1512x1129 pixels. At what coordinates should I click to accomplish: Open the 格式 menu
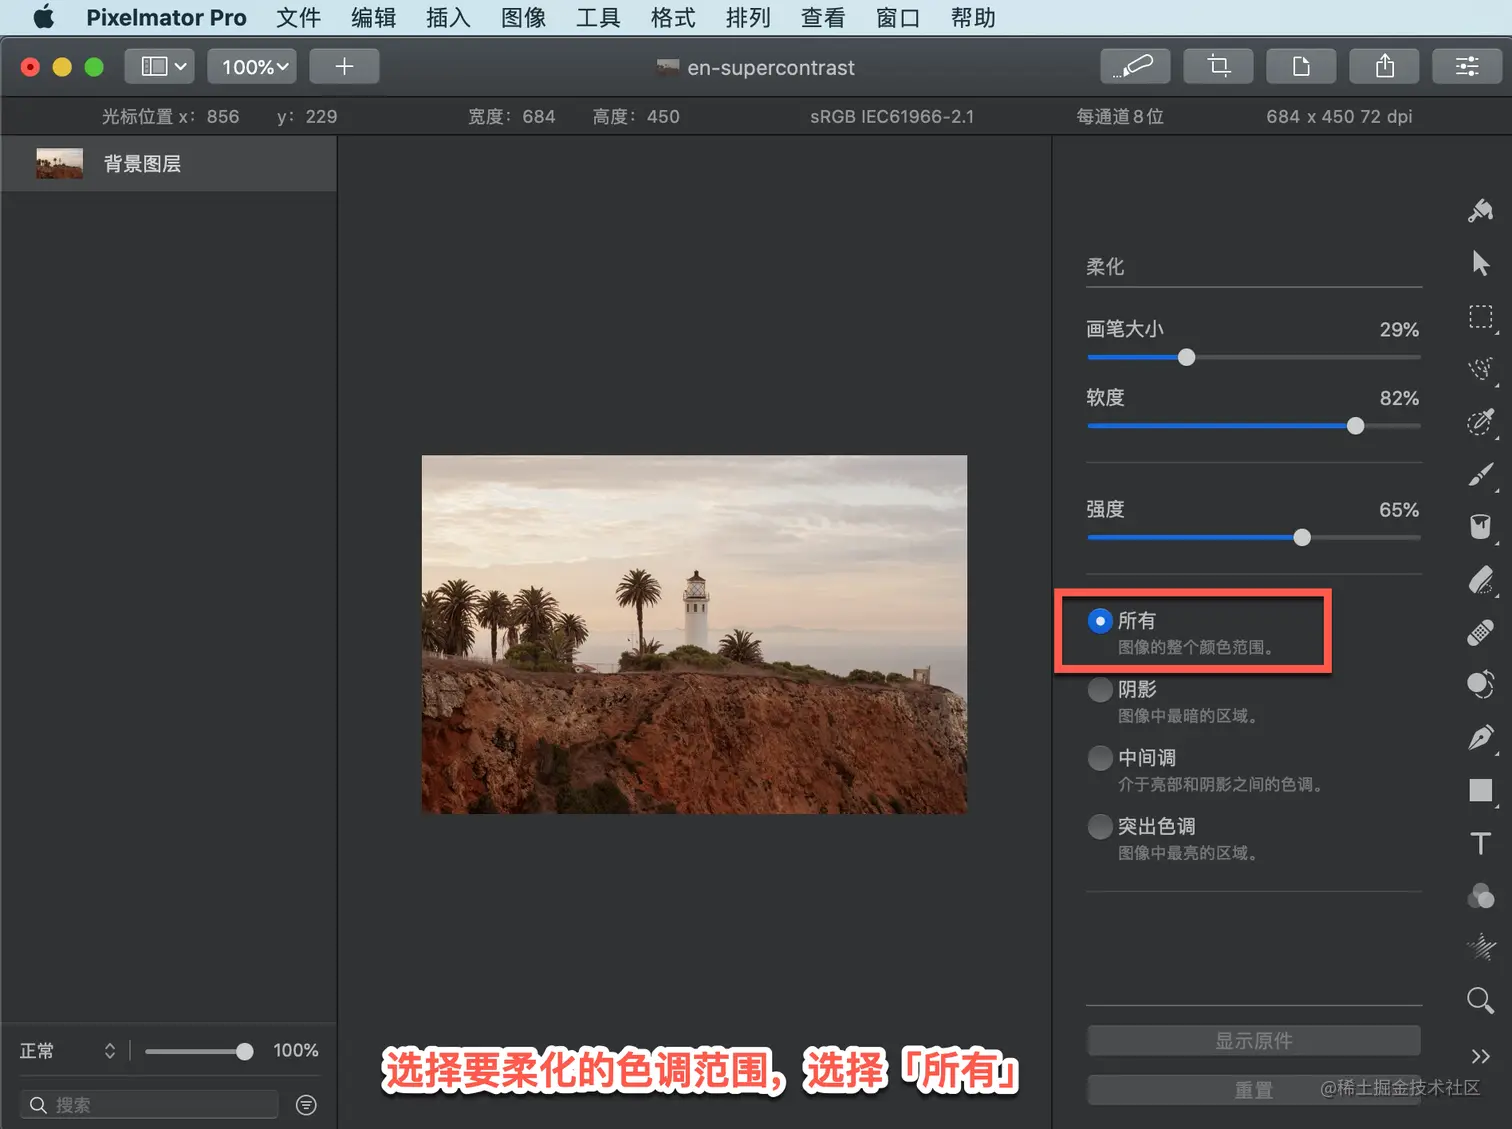pos(673,17)
